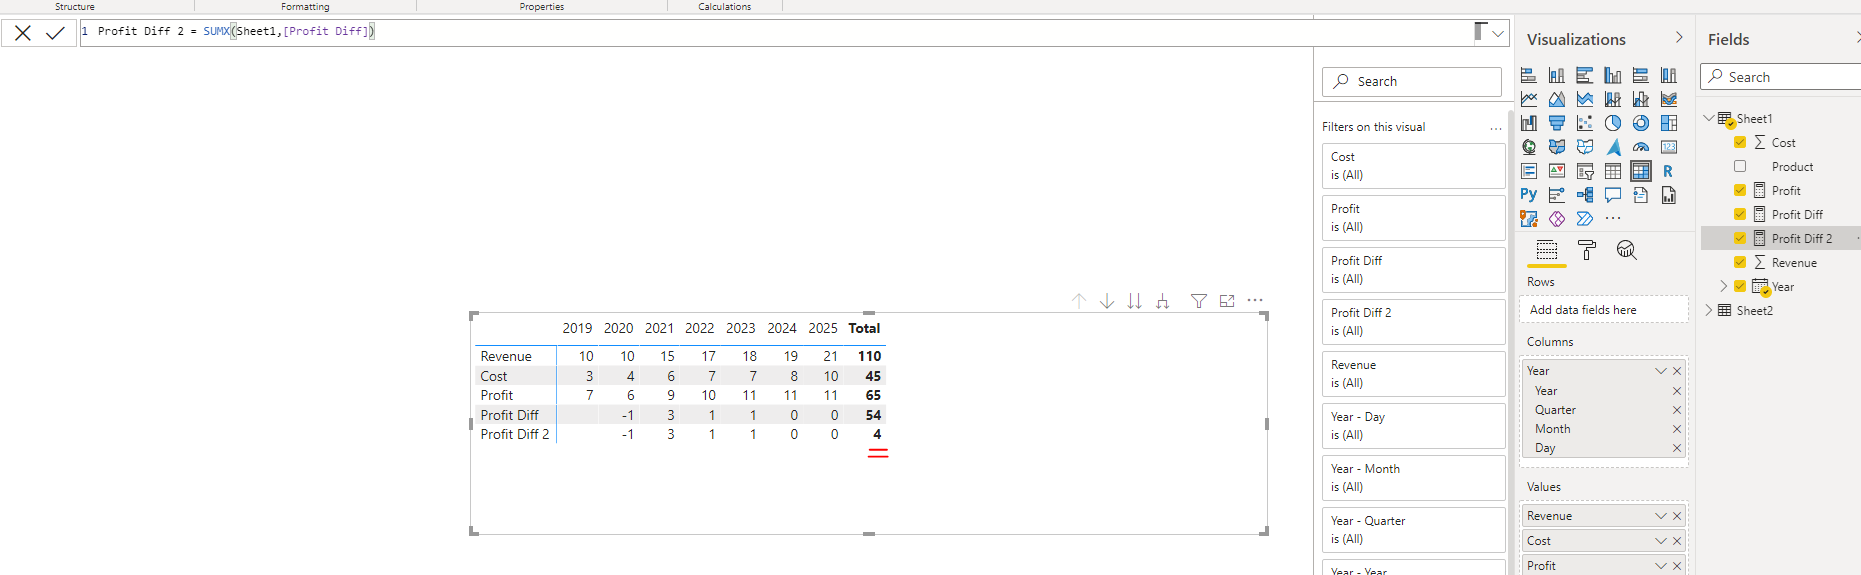Select the gauge visual
This screenshot has height=575, width=1861.
[x=1641, y=147]
